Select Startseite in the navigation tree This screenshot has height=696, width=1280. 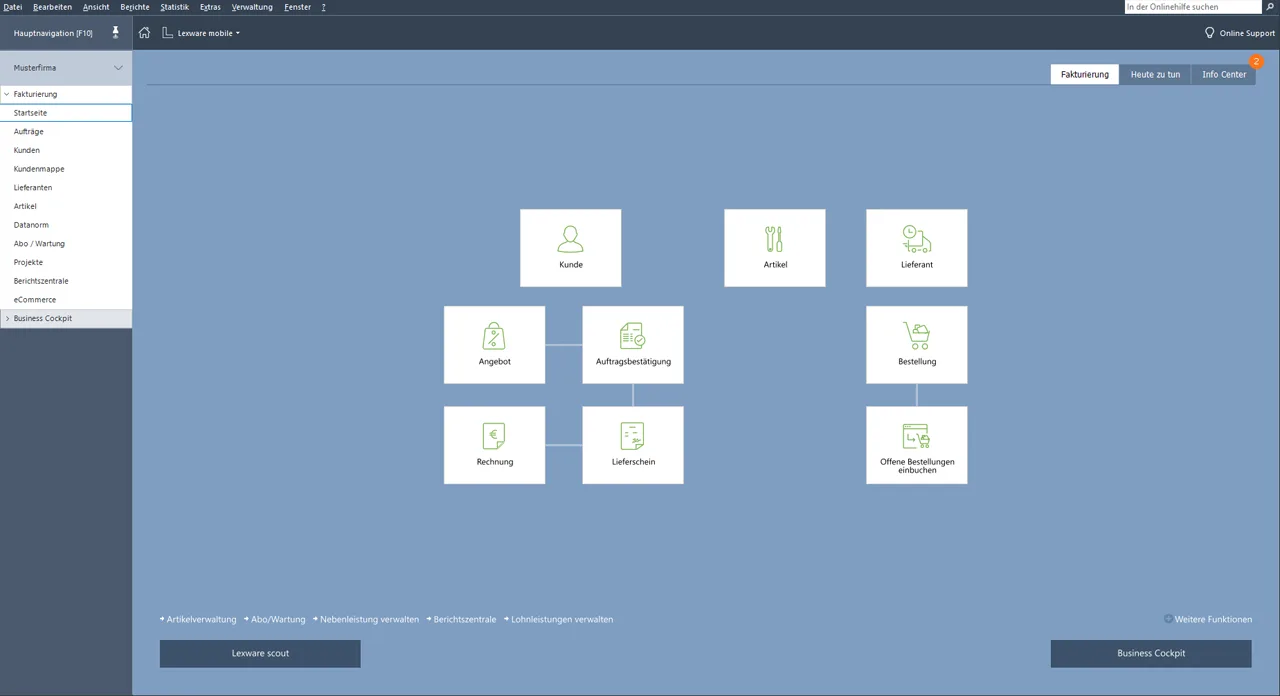point(66,113)
